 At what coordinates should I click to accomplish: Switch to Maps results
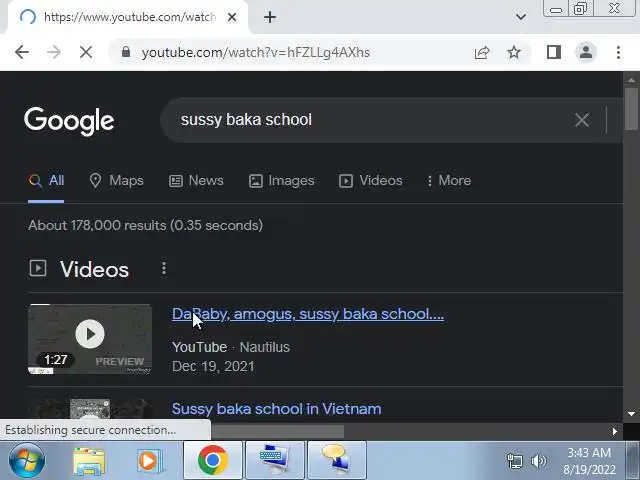click(x=117, y=181)
